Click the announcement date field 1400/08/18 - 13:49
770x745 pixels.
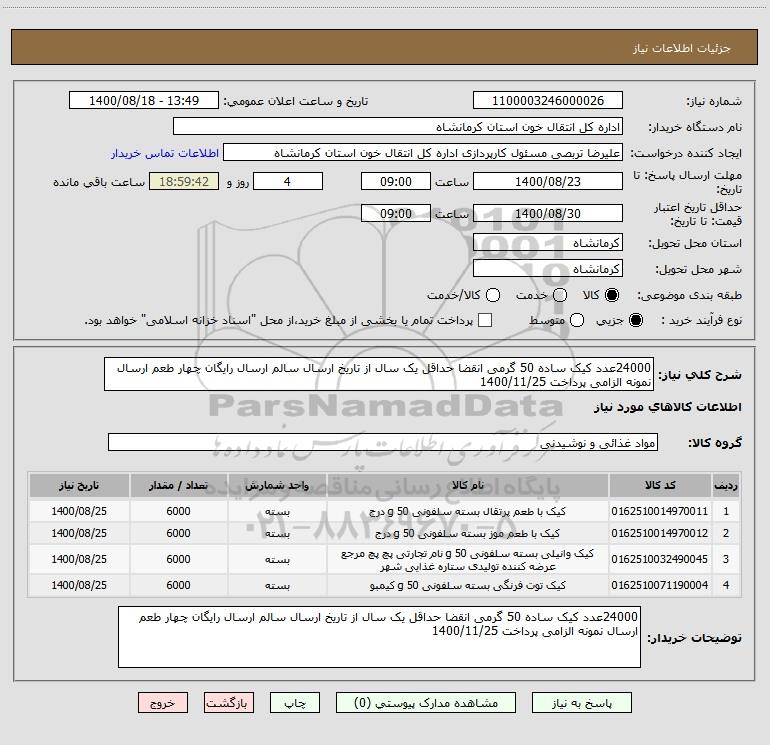click(144, 101)
